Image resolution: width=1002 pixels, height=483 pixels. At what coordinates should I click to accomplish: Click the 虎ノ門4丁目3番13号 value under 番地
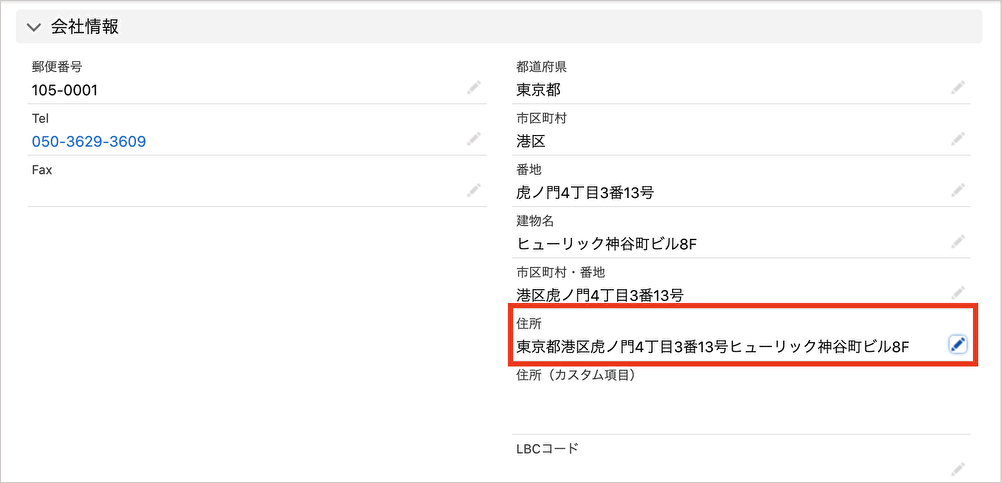pyautogui.click(x=585, y=192)
